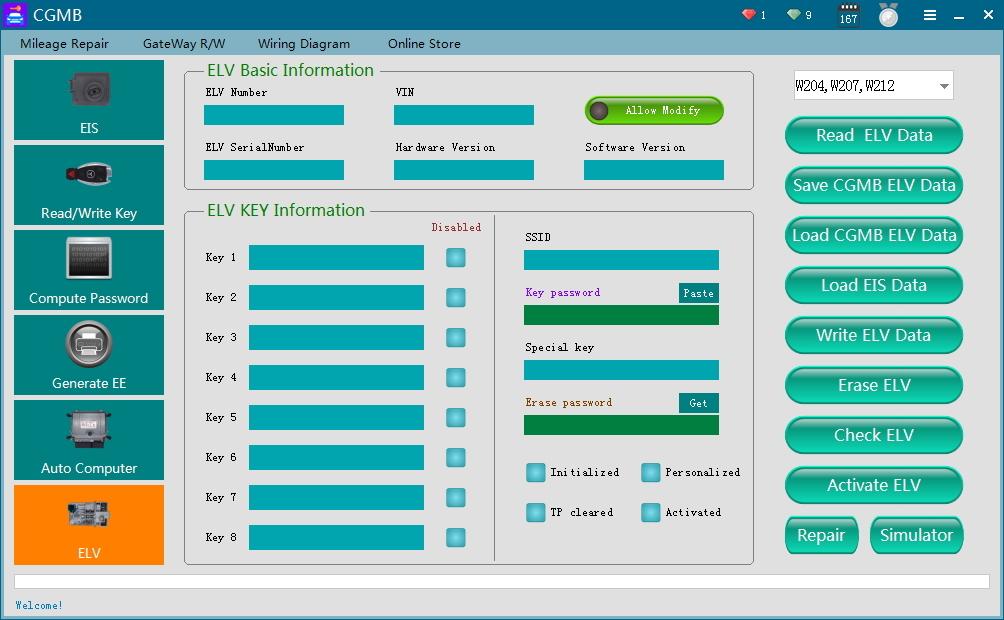Check the red gem balance icon
The image size is (1004, 620).
coord(749,14)
